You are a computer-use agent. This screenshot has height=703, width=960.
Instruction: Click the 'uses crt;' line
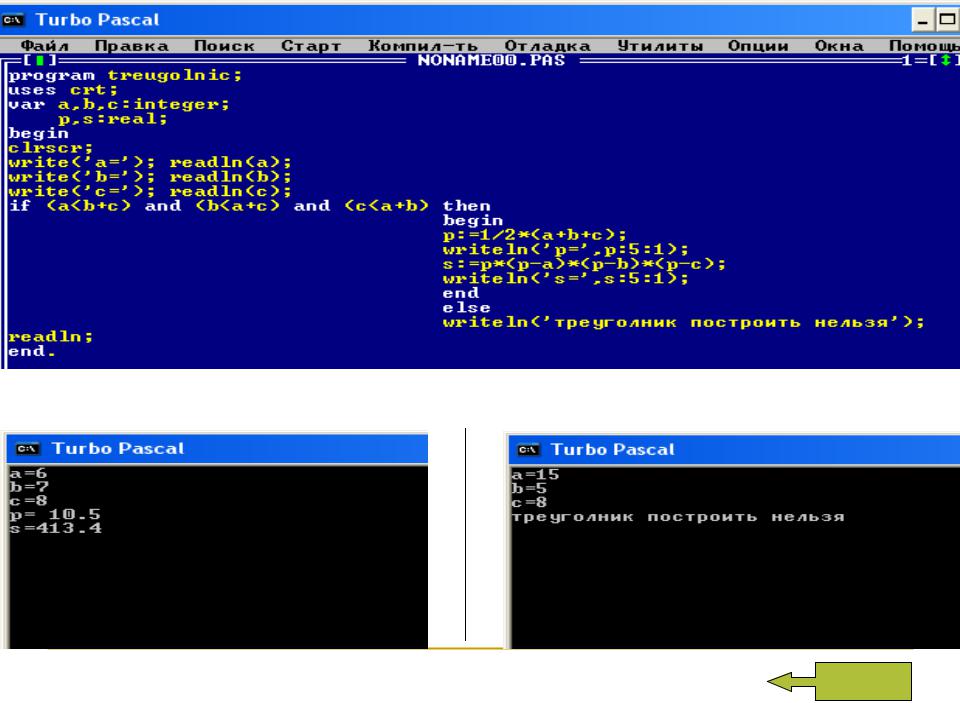(62, 89)
